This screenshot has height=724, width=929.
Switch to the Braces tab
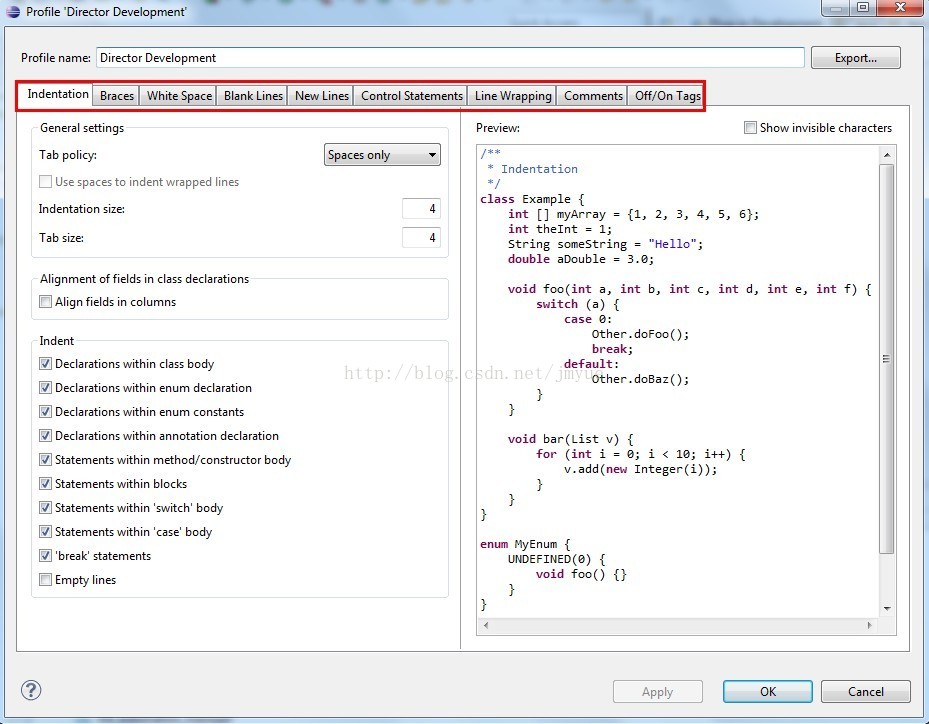click(117, 95)
